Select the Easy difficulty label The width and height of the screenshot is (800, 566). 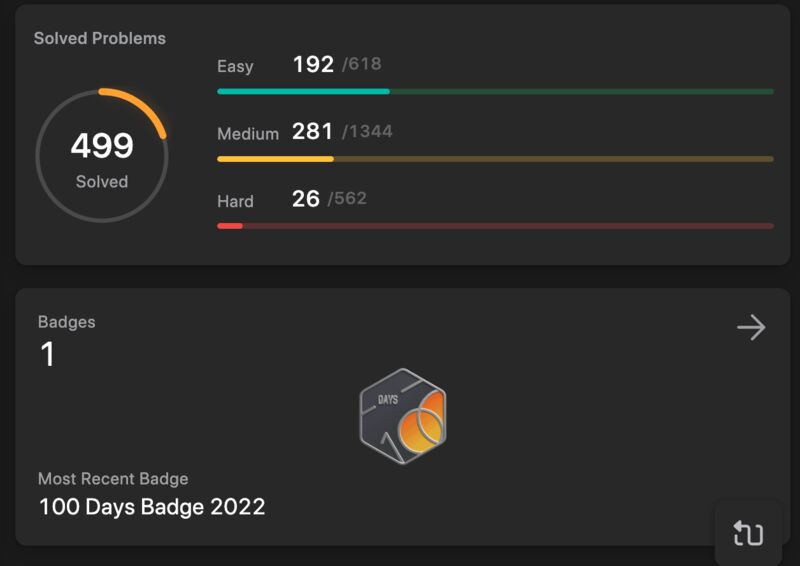(235, 66)
